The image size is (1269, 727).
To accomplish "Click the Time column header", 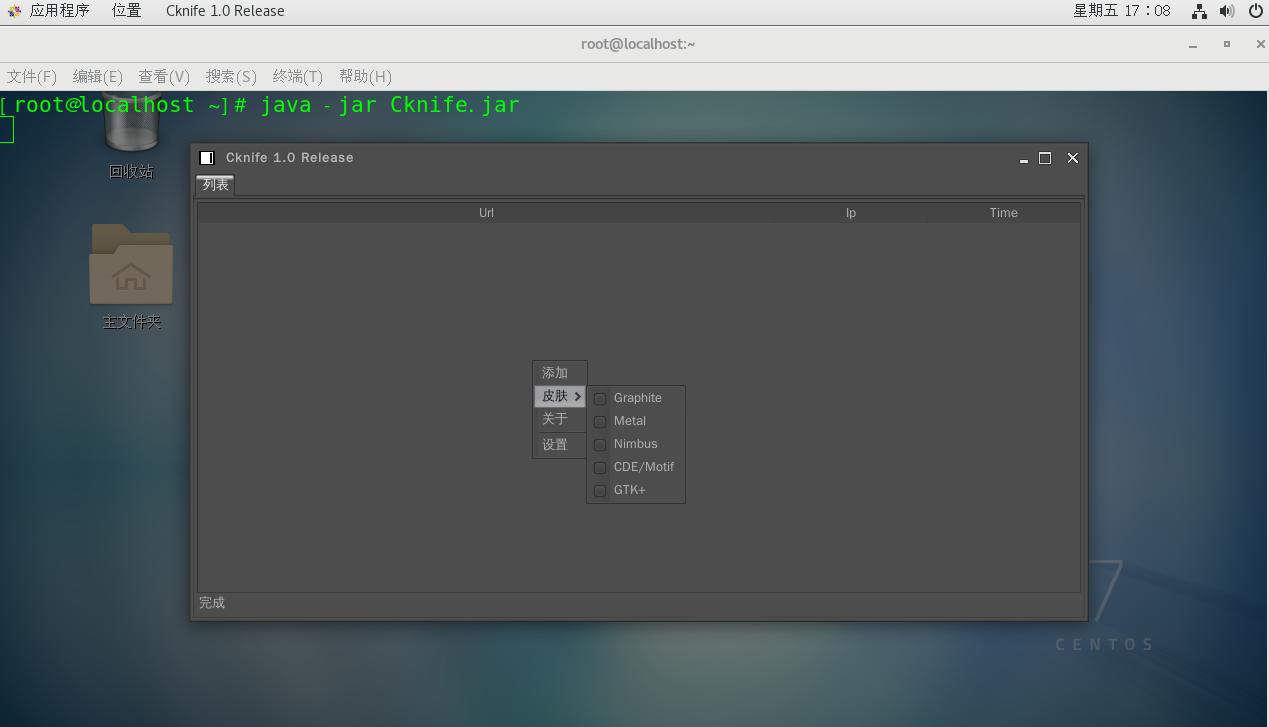I will 1003,213.
